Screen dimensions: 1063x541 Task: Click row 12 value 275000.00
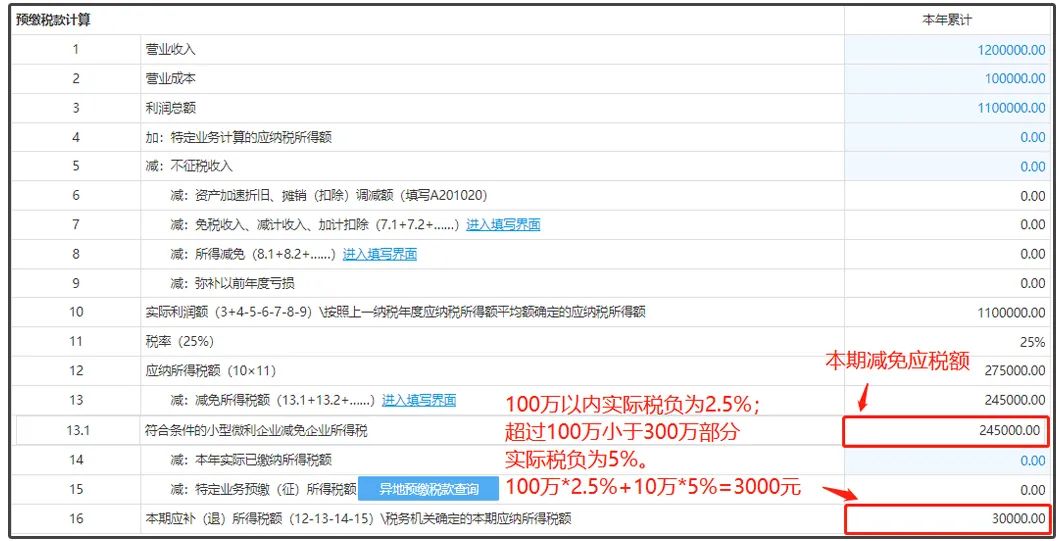pos(1015,371)
